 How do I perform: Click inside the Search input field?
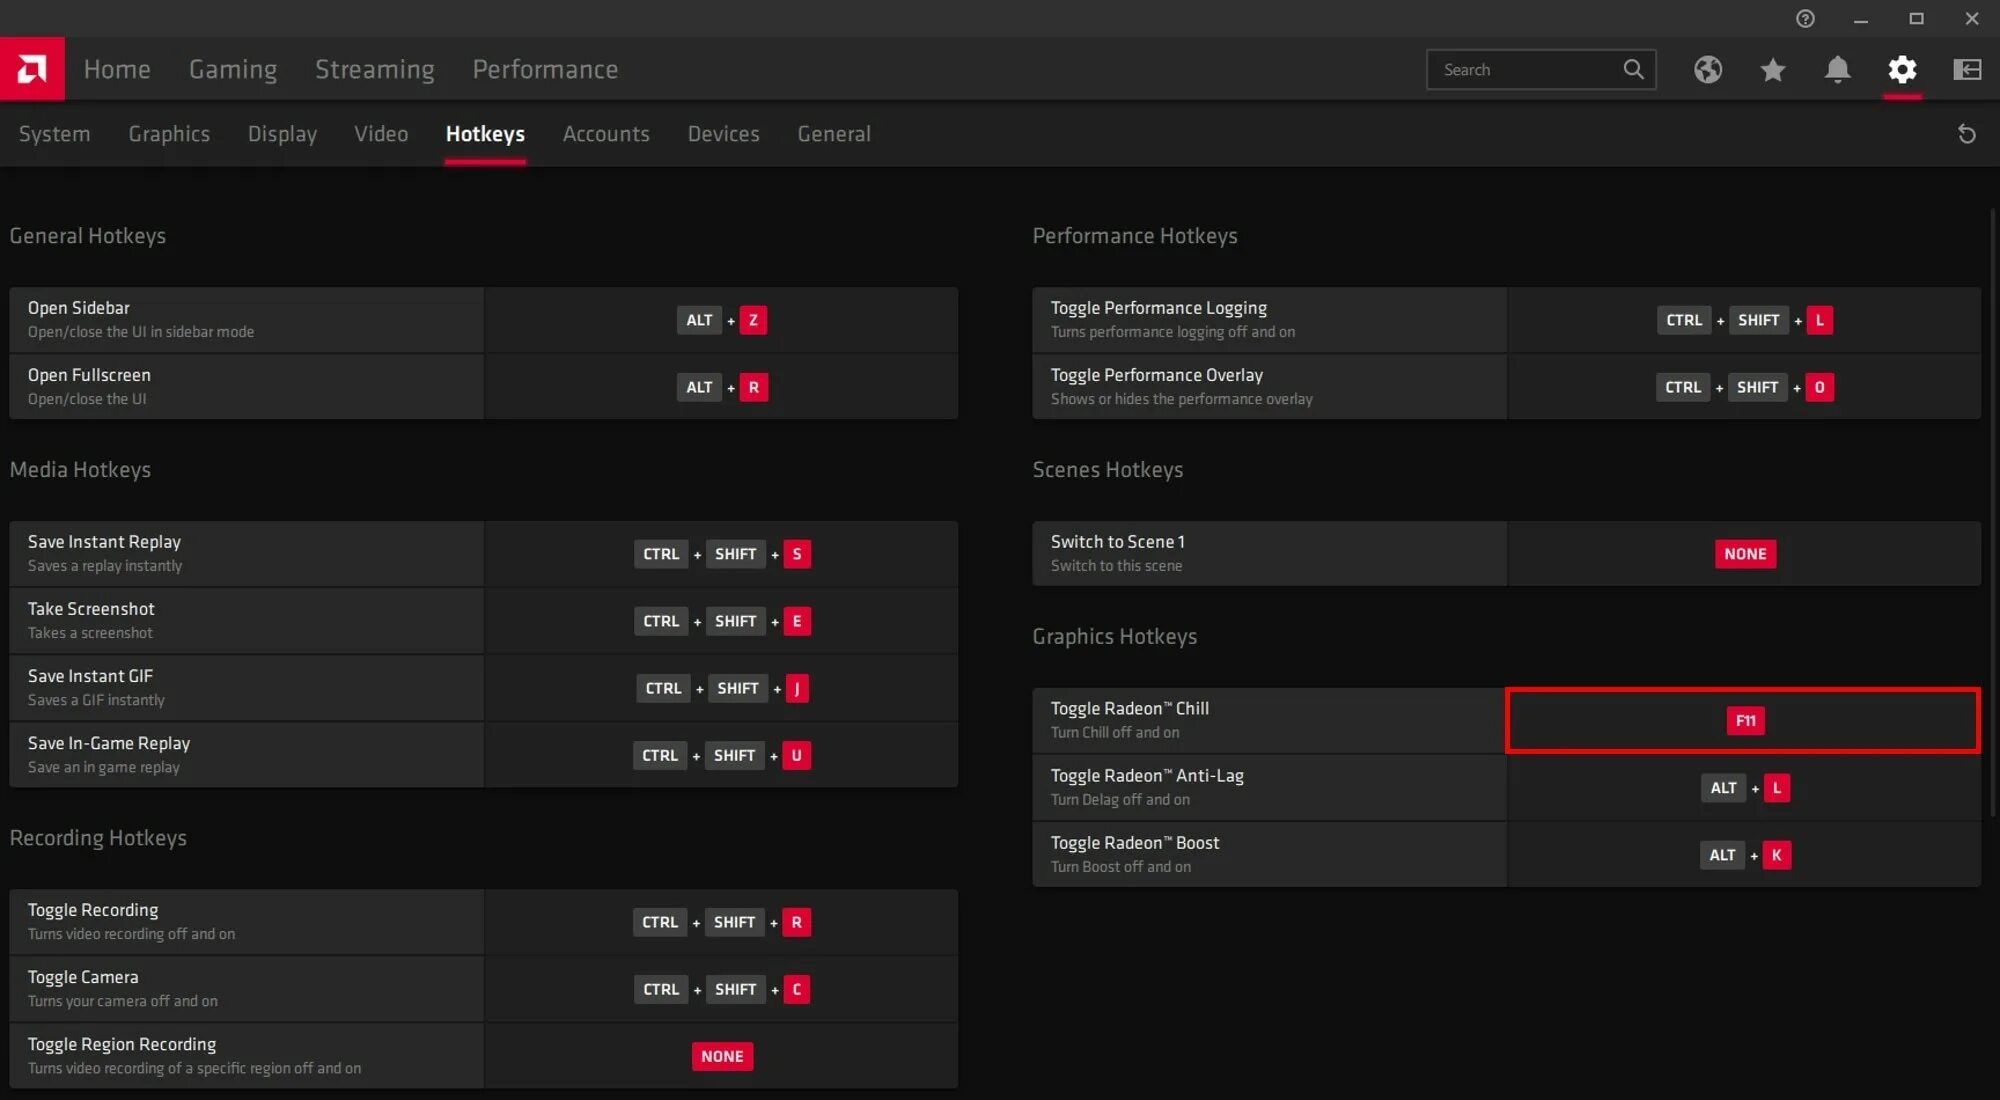coord(1525,69)
